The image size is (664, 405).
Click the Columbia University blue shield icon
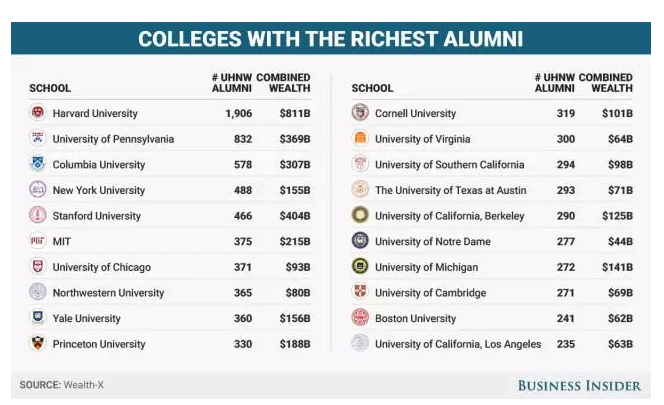coord(38,164)
